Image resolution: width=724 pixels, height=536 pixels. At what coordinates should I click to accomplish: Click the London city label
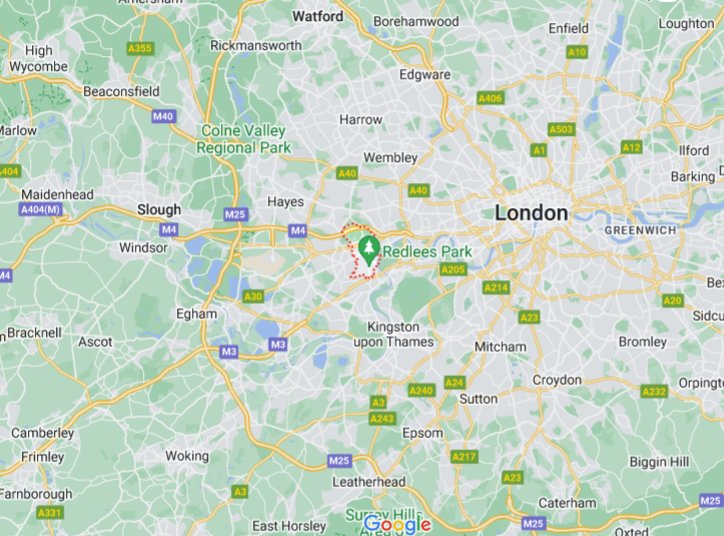531,213
